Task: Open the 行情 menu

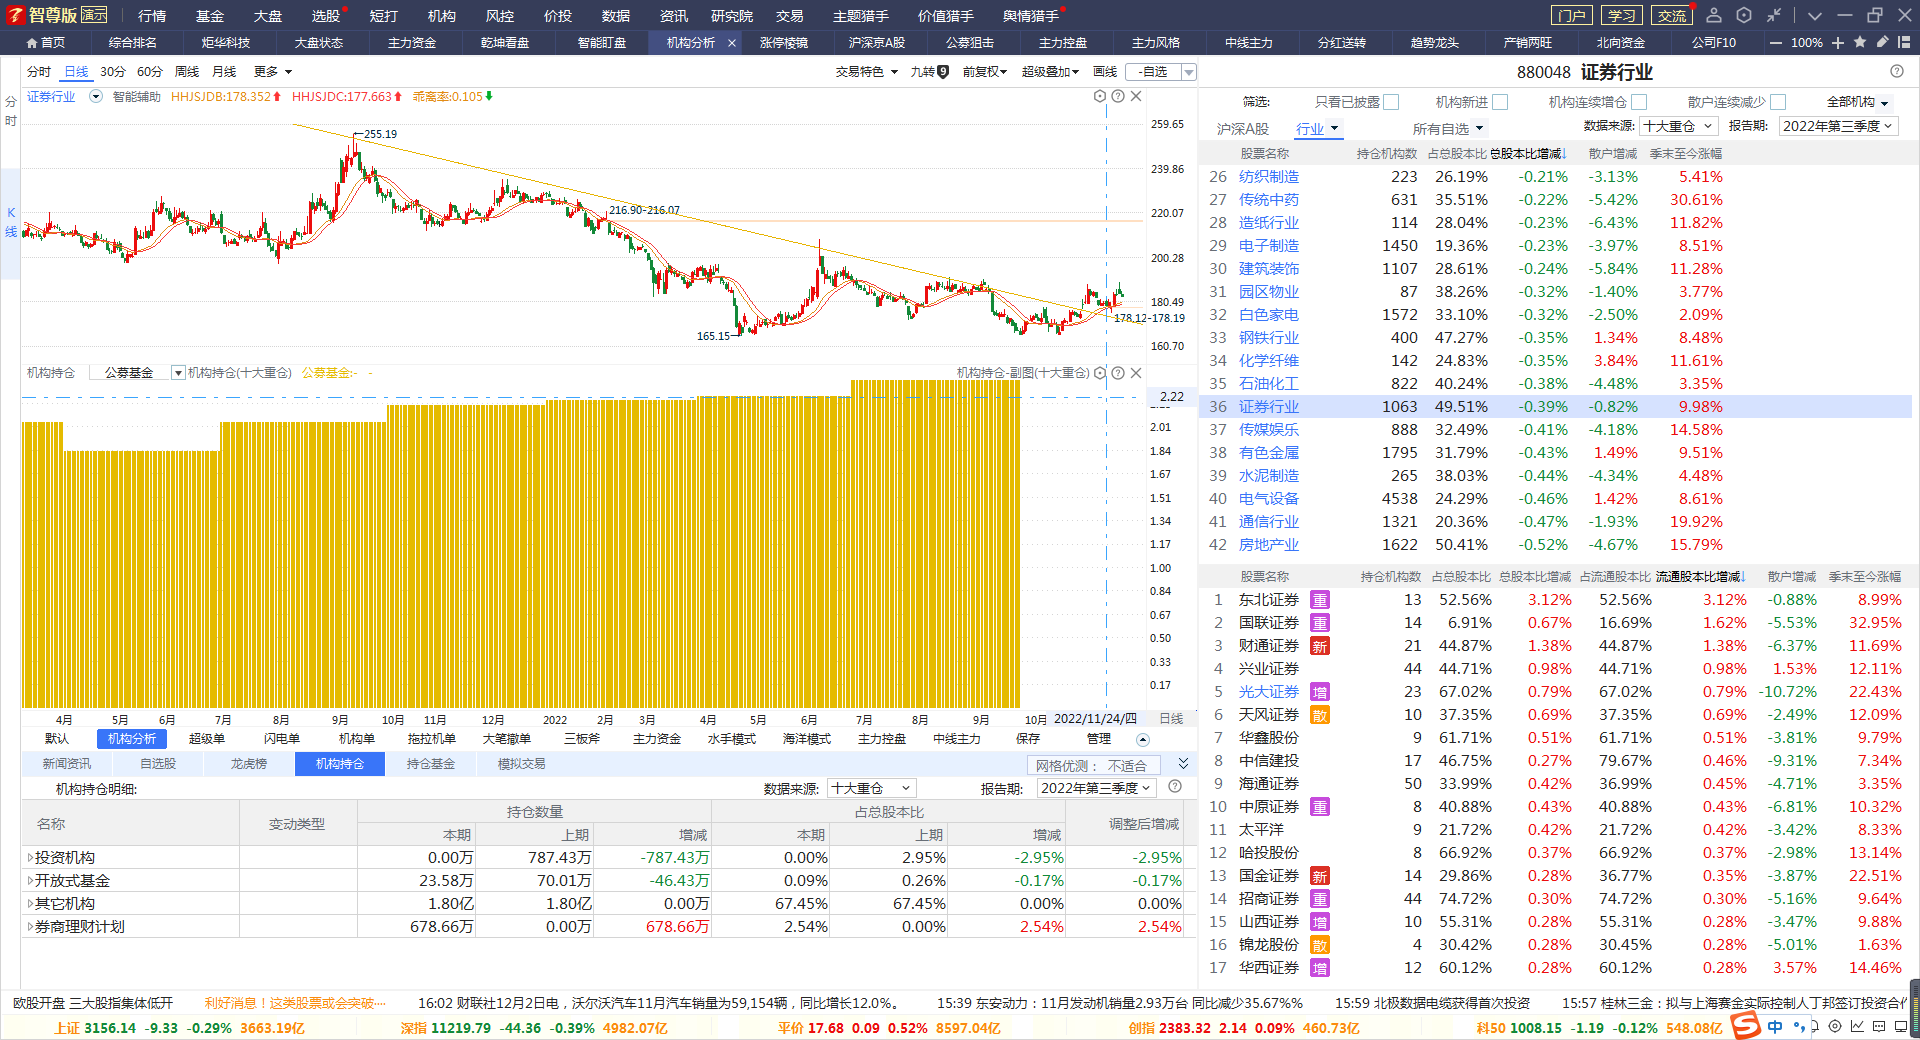Action: [152, 15]
